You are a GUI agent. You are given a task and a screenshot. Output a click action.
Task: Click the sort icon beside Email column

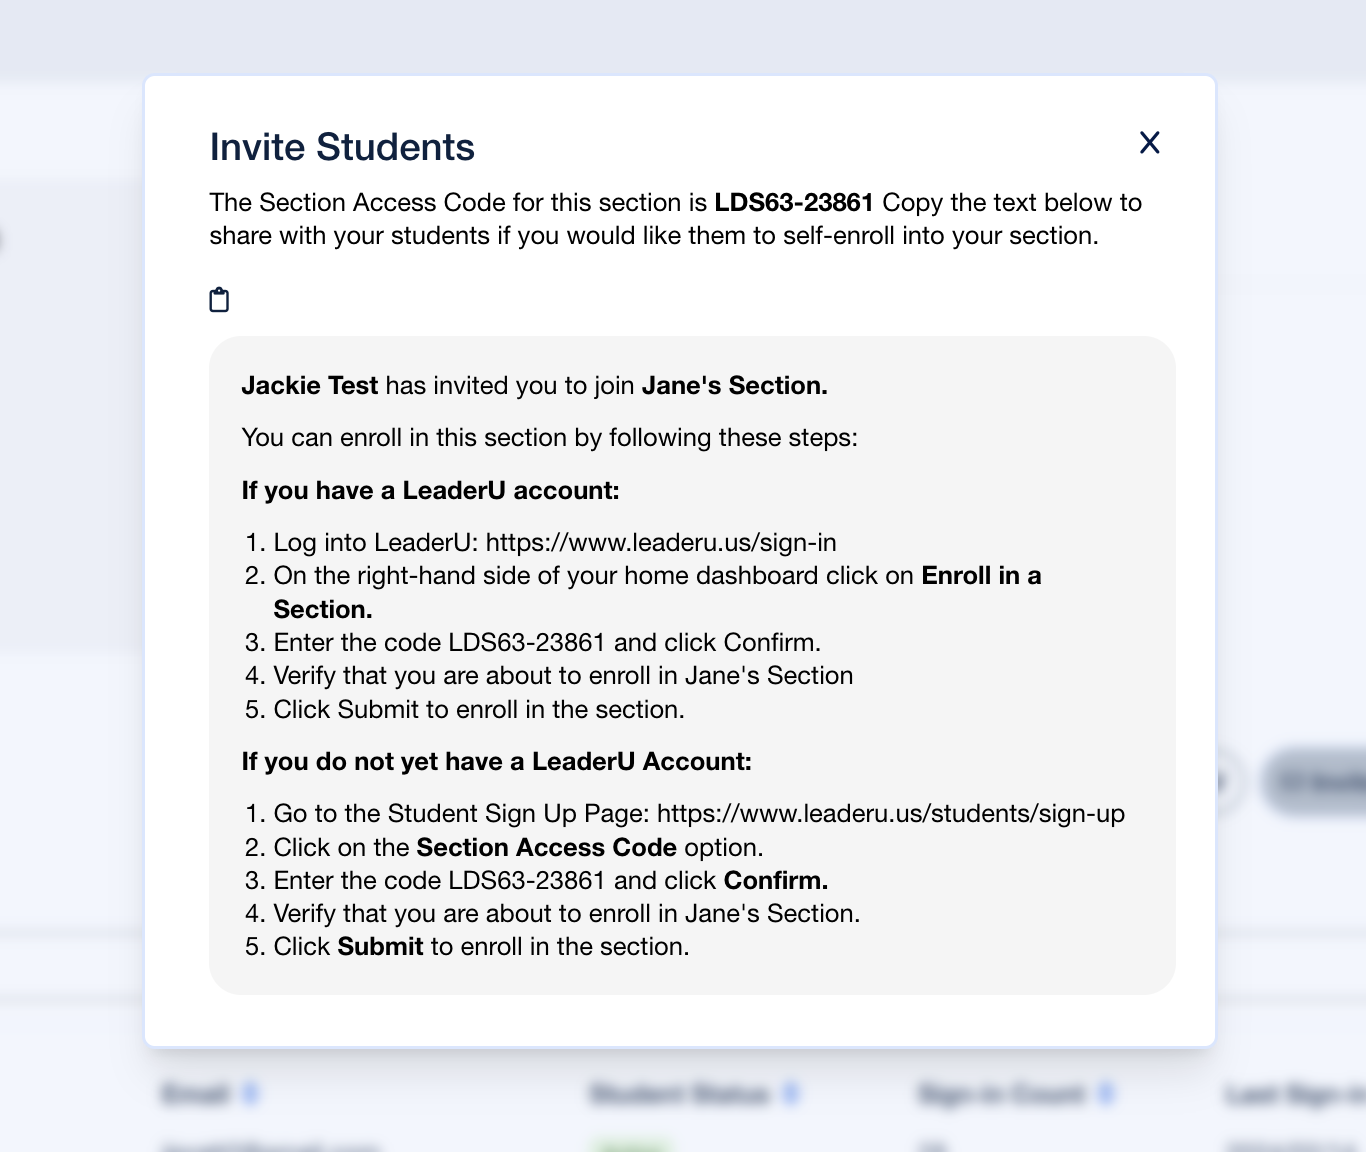point(251,1094)
